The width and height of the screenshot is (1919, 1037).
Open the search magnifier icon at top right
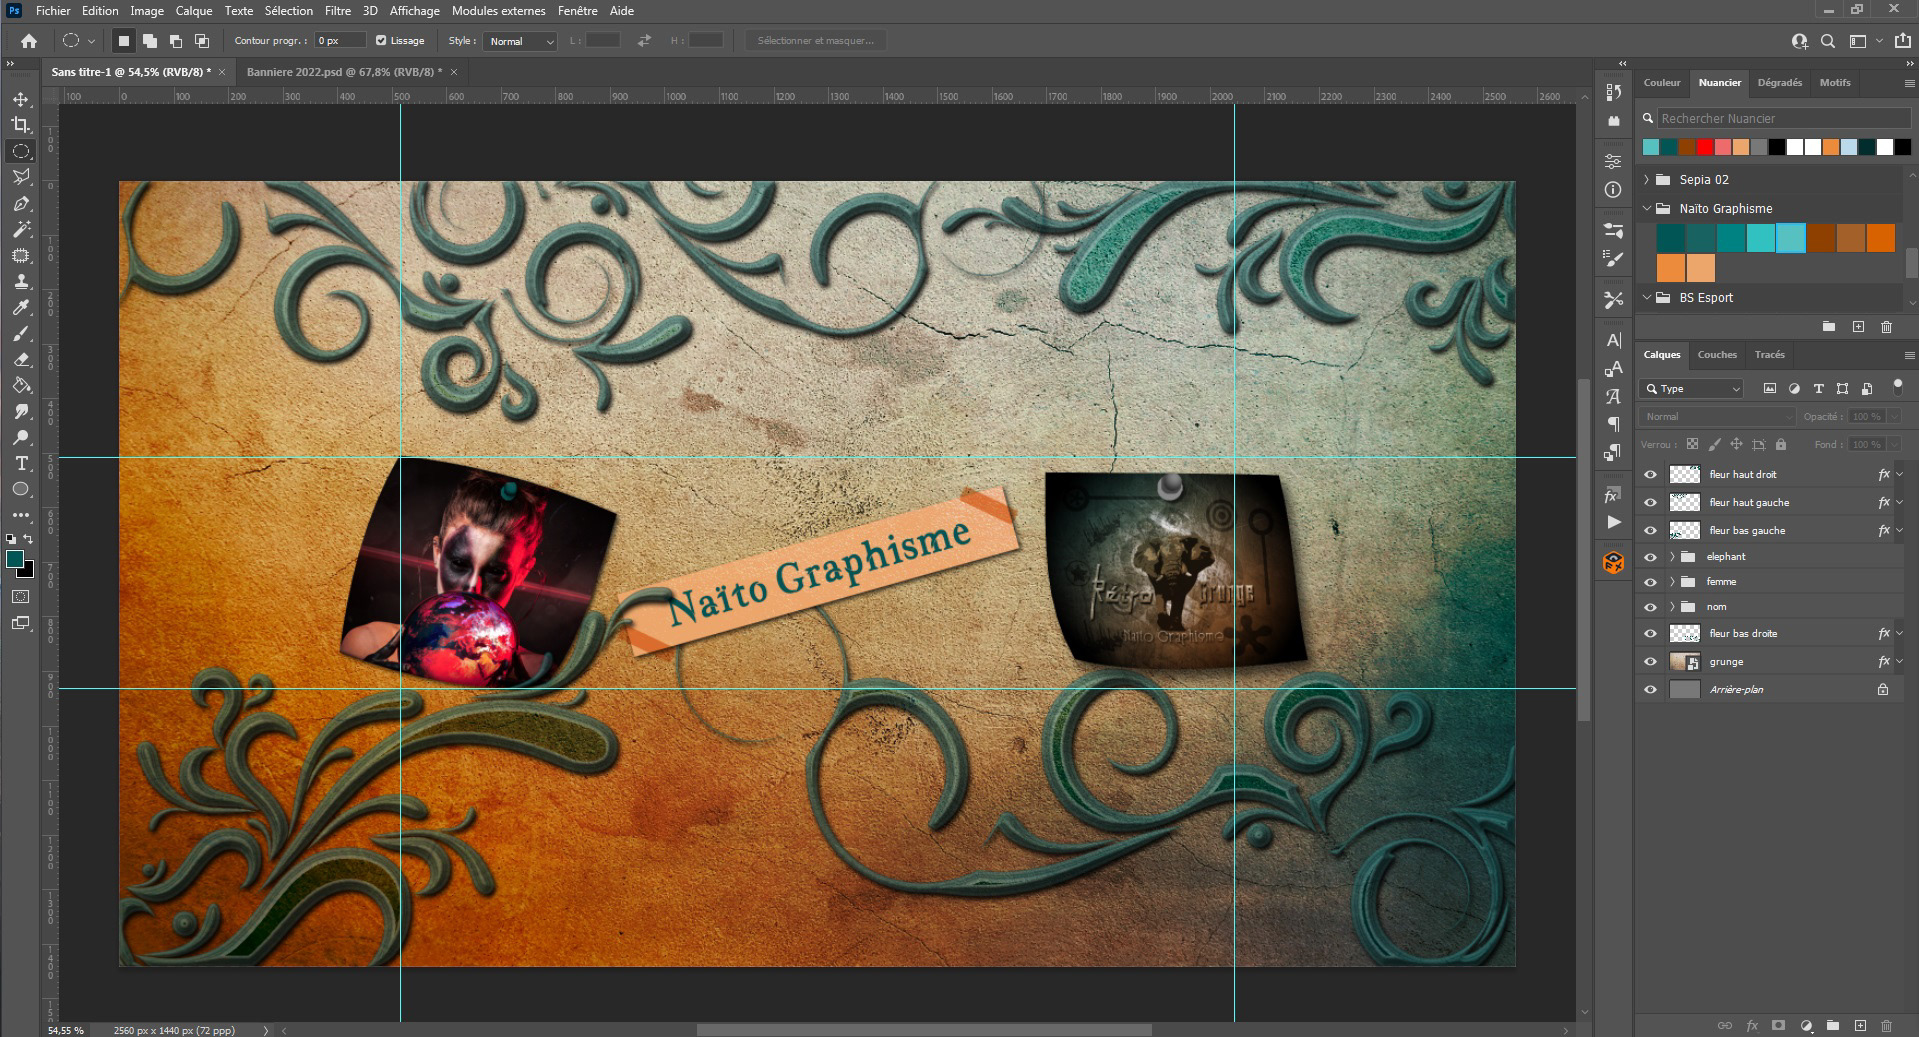pos(1828,41)
